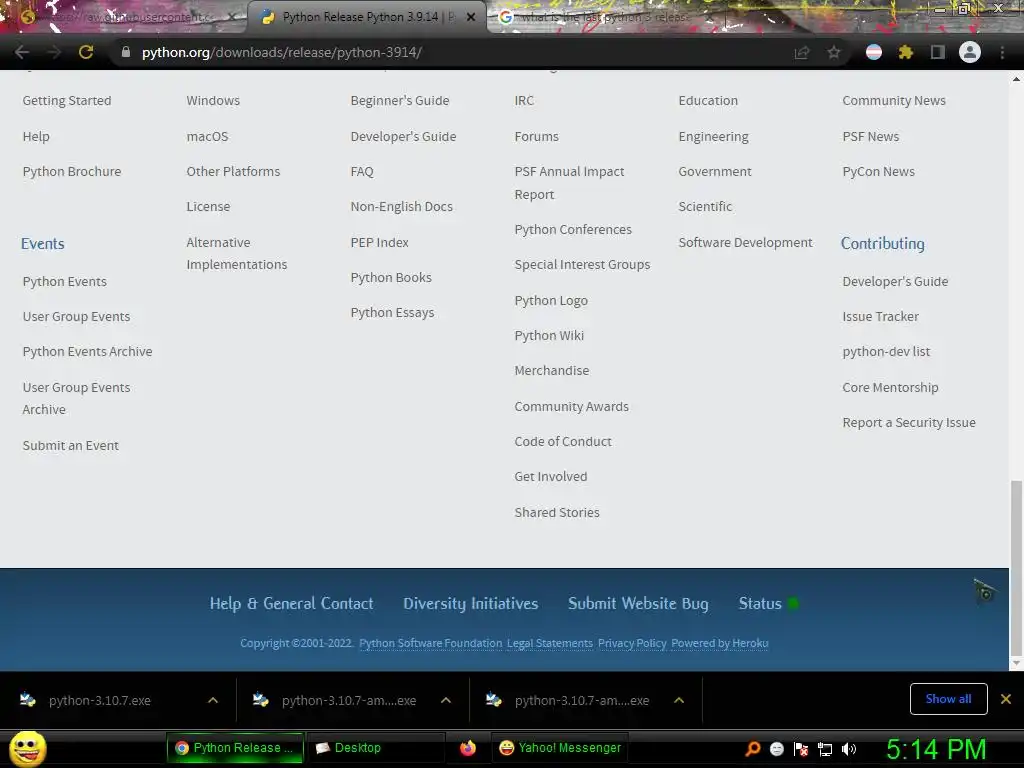
Task: Launch Firefox from the taskbar
Action: pyautogui.click(x=468, y=748)
